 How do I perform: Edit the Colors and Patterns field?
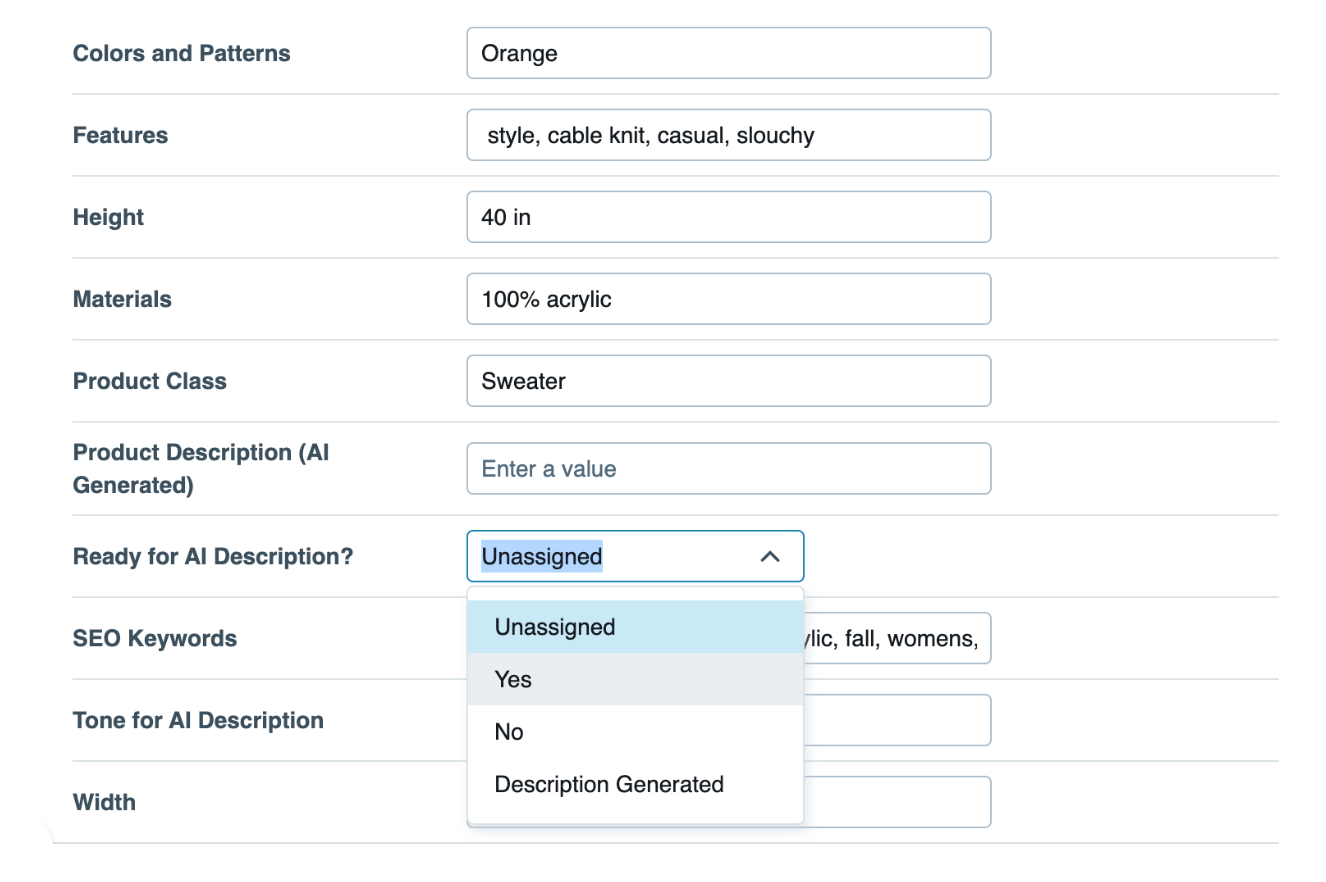click(x=729, y=53)
